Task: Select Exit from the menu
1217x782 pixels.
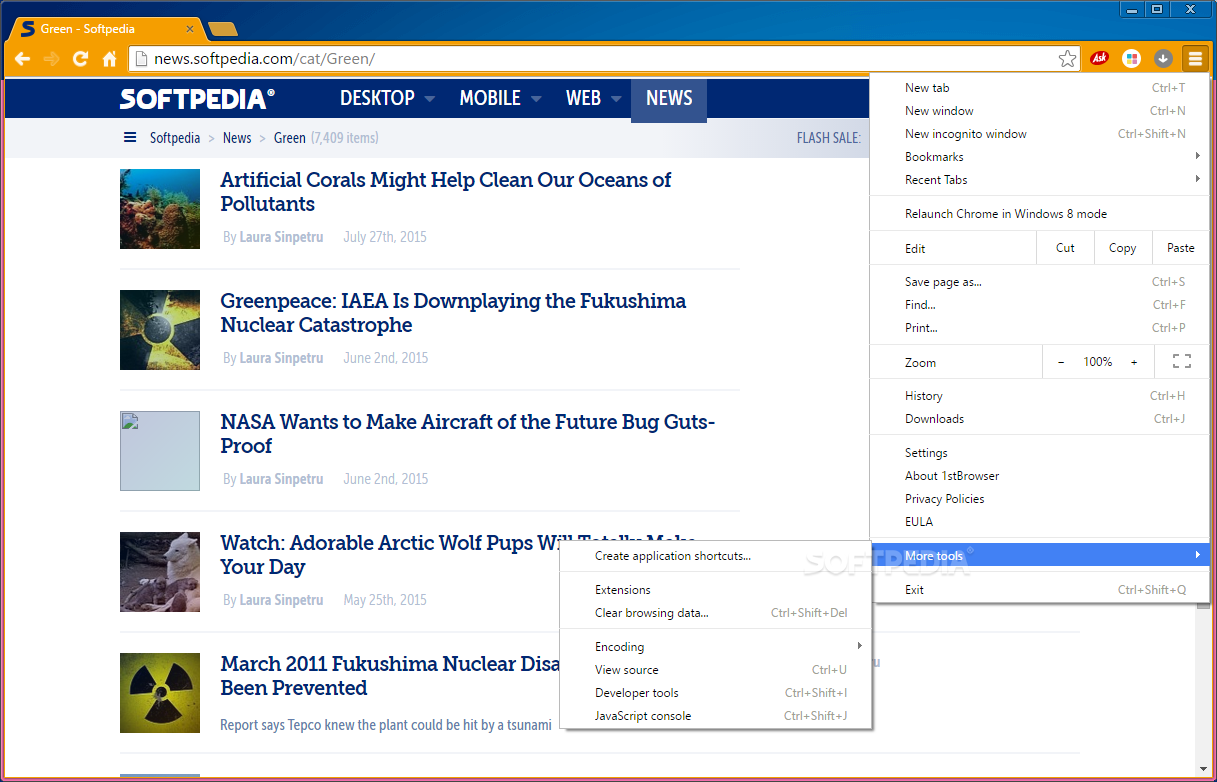Action: (x=1040, y=590)
